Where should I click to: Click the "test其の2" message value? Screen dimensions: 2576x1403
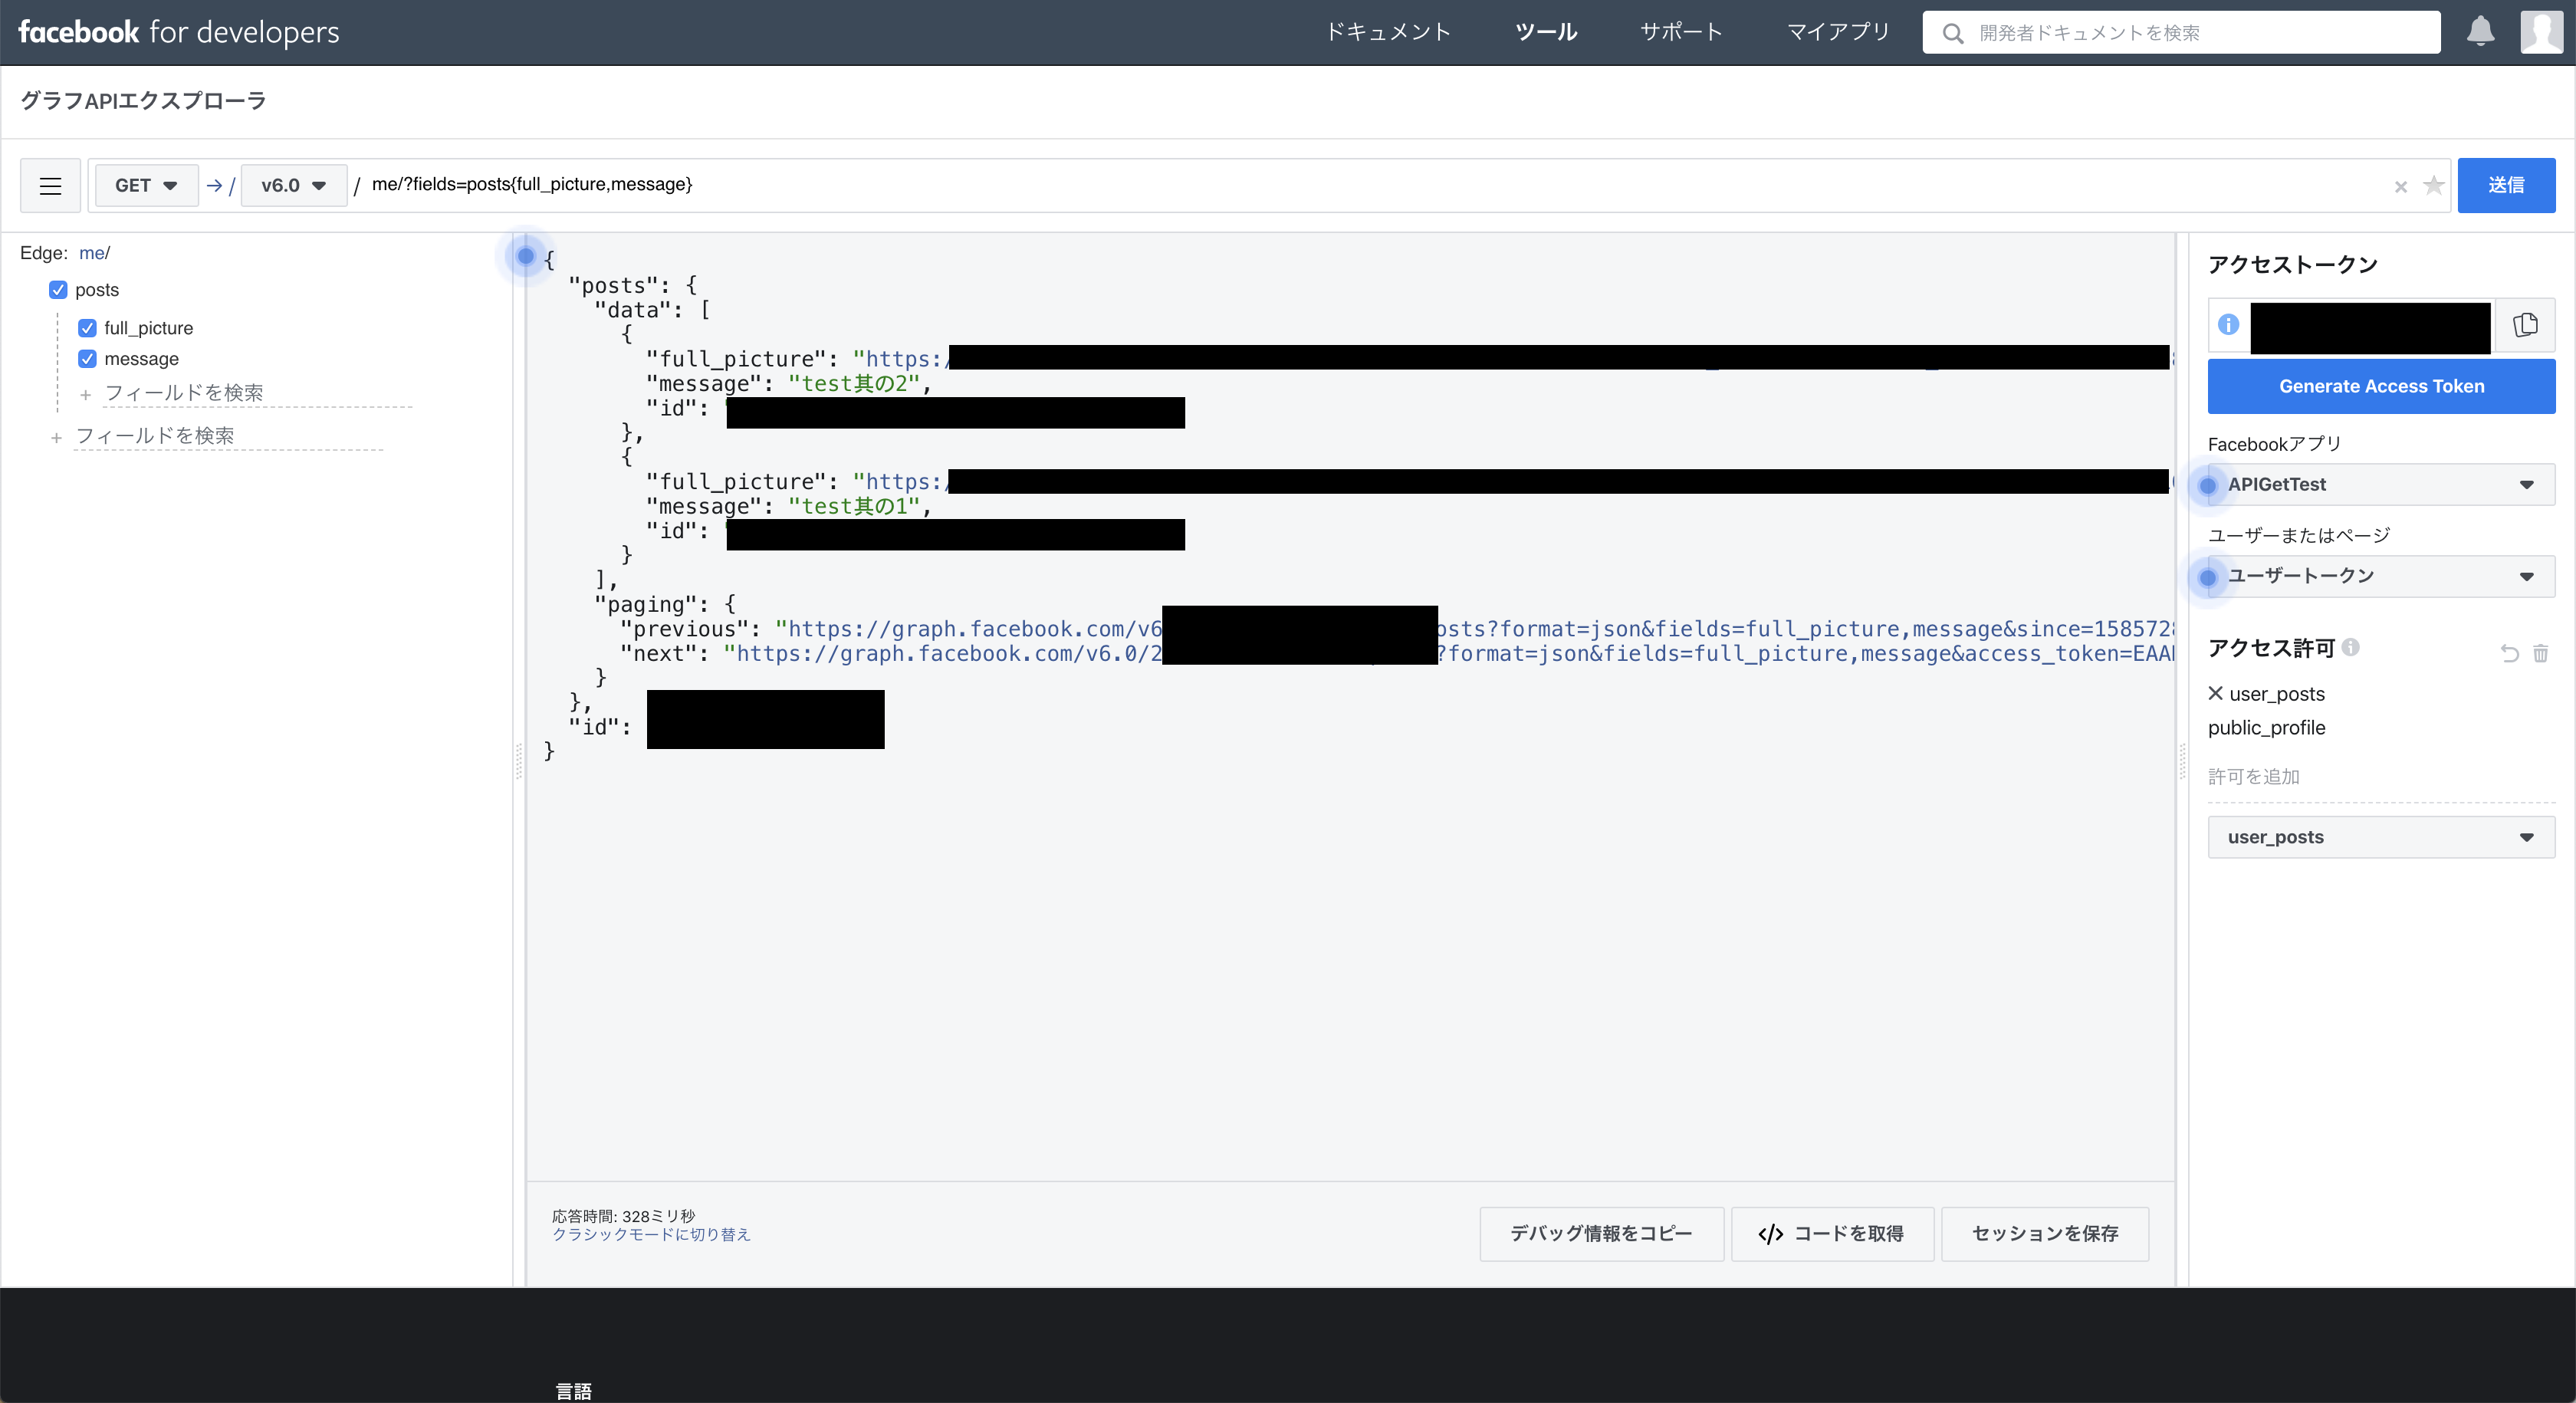point(853,384)
